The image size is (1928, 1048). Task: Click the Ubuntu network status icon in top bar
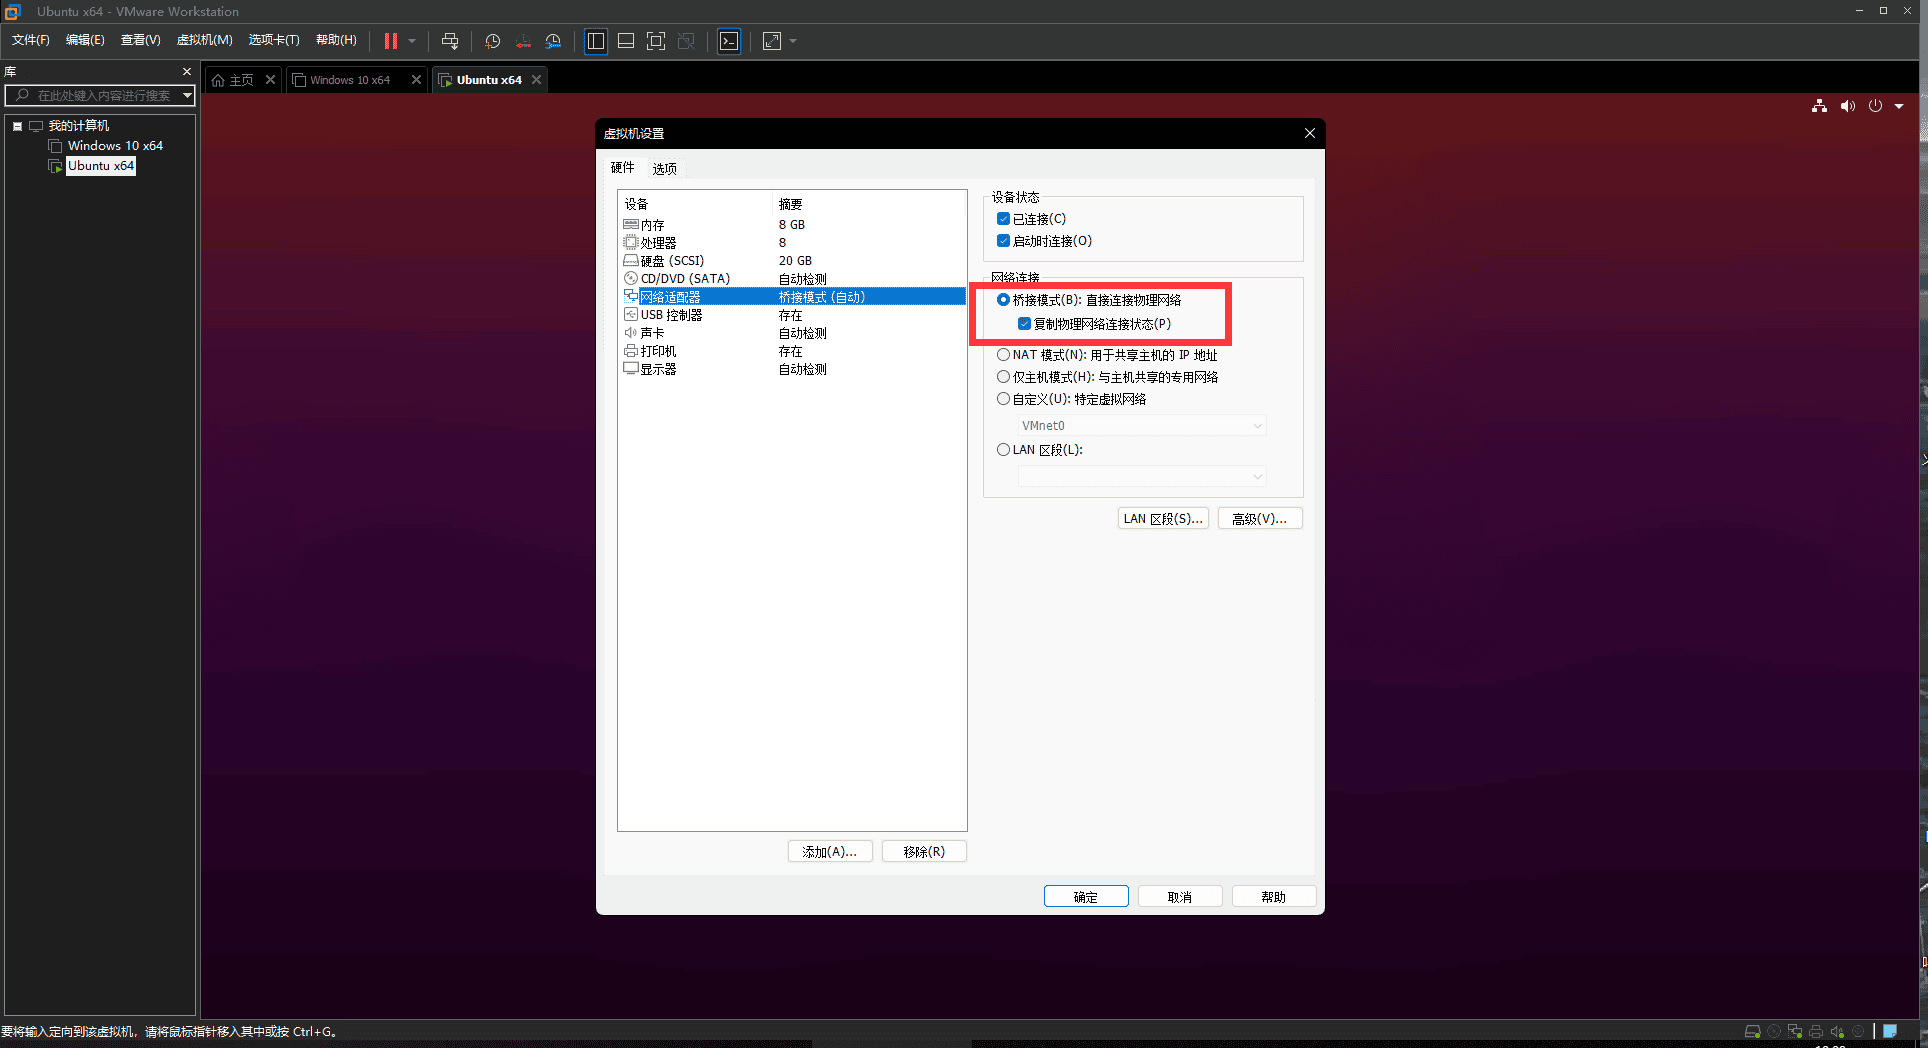pos(1819,106)
